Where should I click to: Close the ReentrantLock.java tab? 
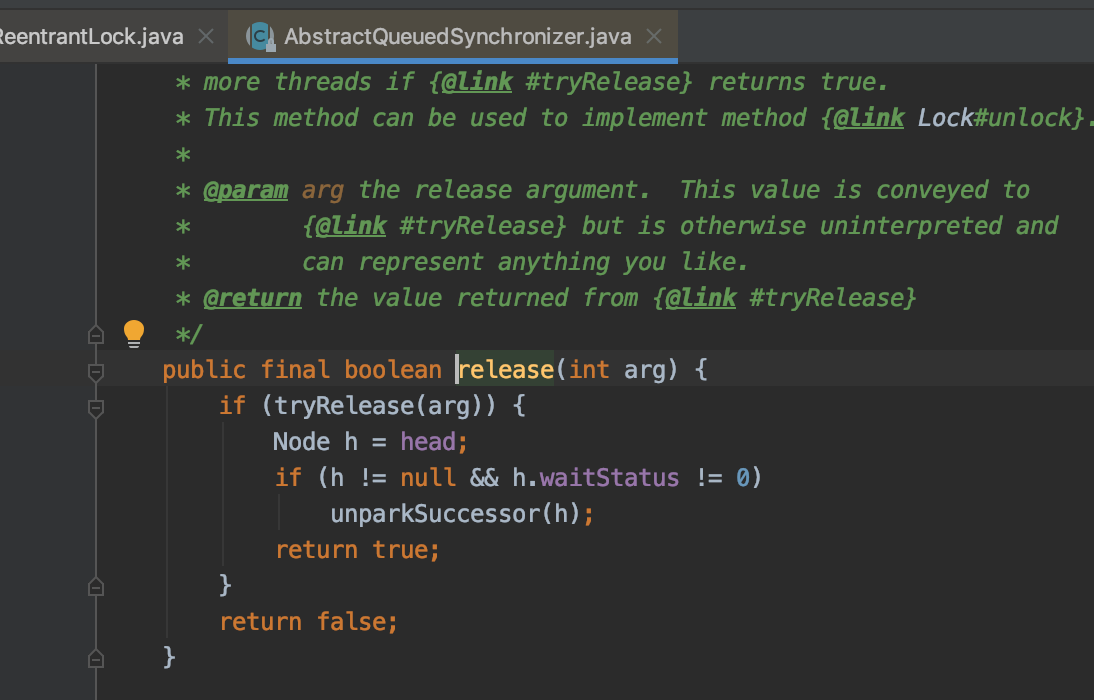coord(206,37)
